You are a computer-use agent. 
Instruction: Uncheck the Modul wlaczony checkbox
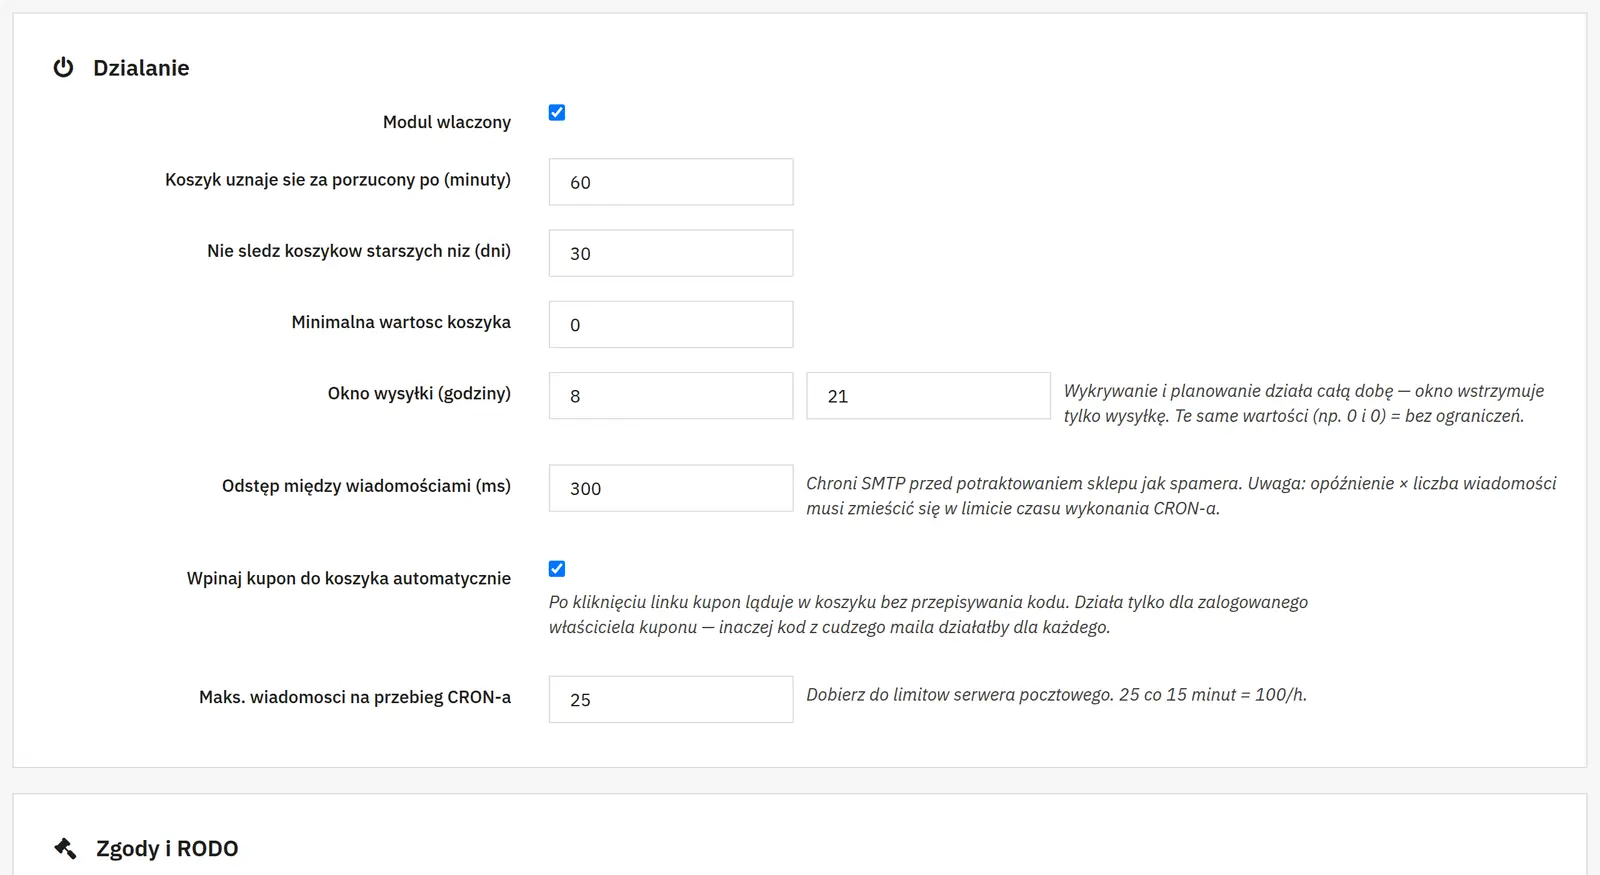click(x=557, y=113)
